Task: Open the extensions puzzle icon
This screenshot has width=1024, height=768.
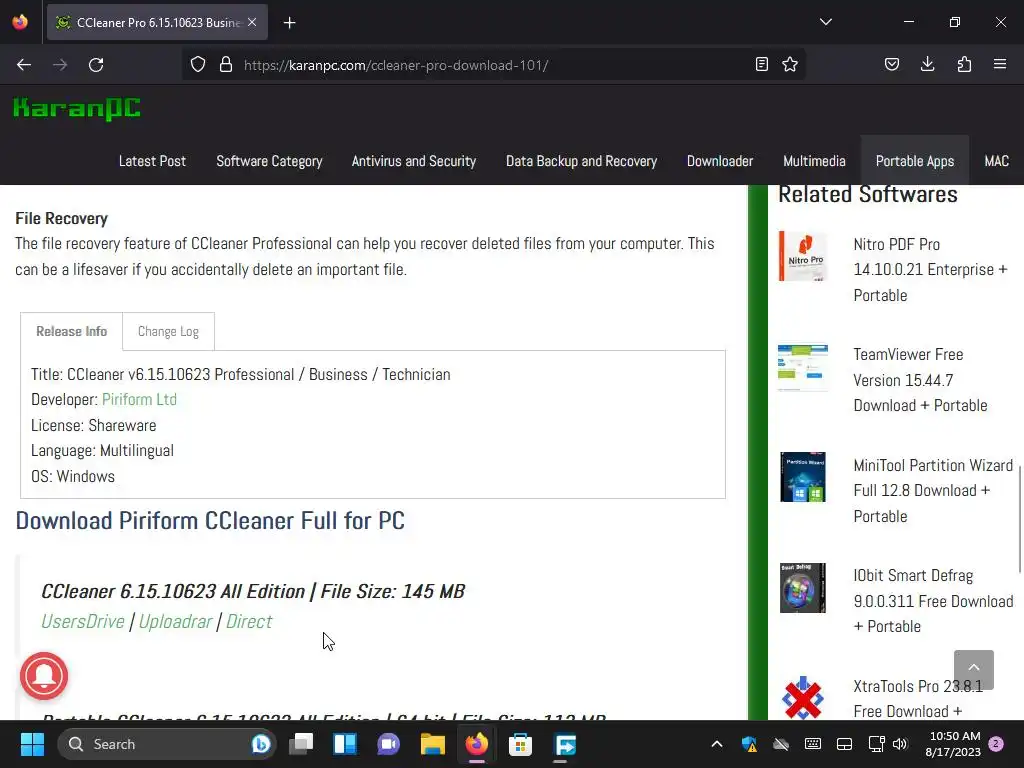Action: [x=964, y=65]
